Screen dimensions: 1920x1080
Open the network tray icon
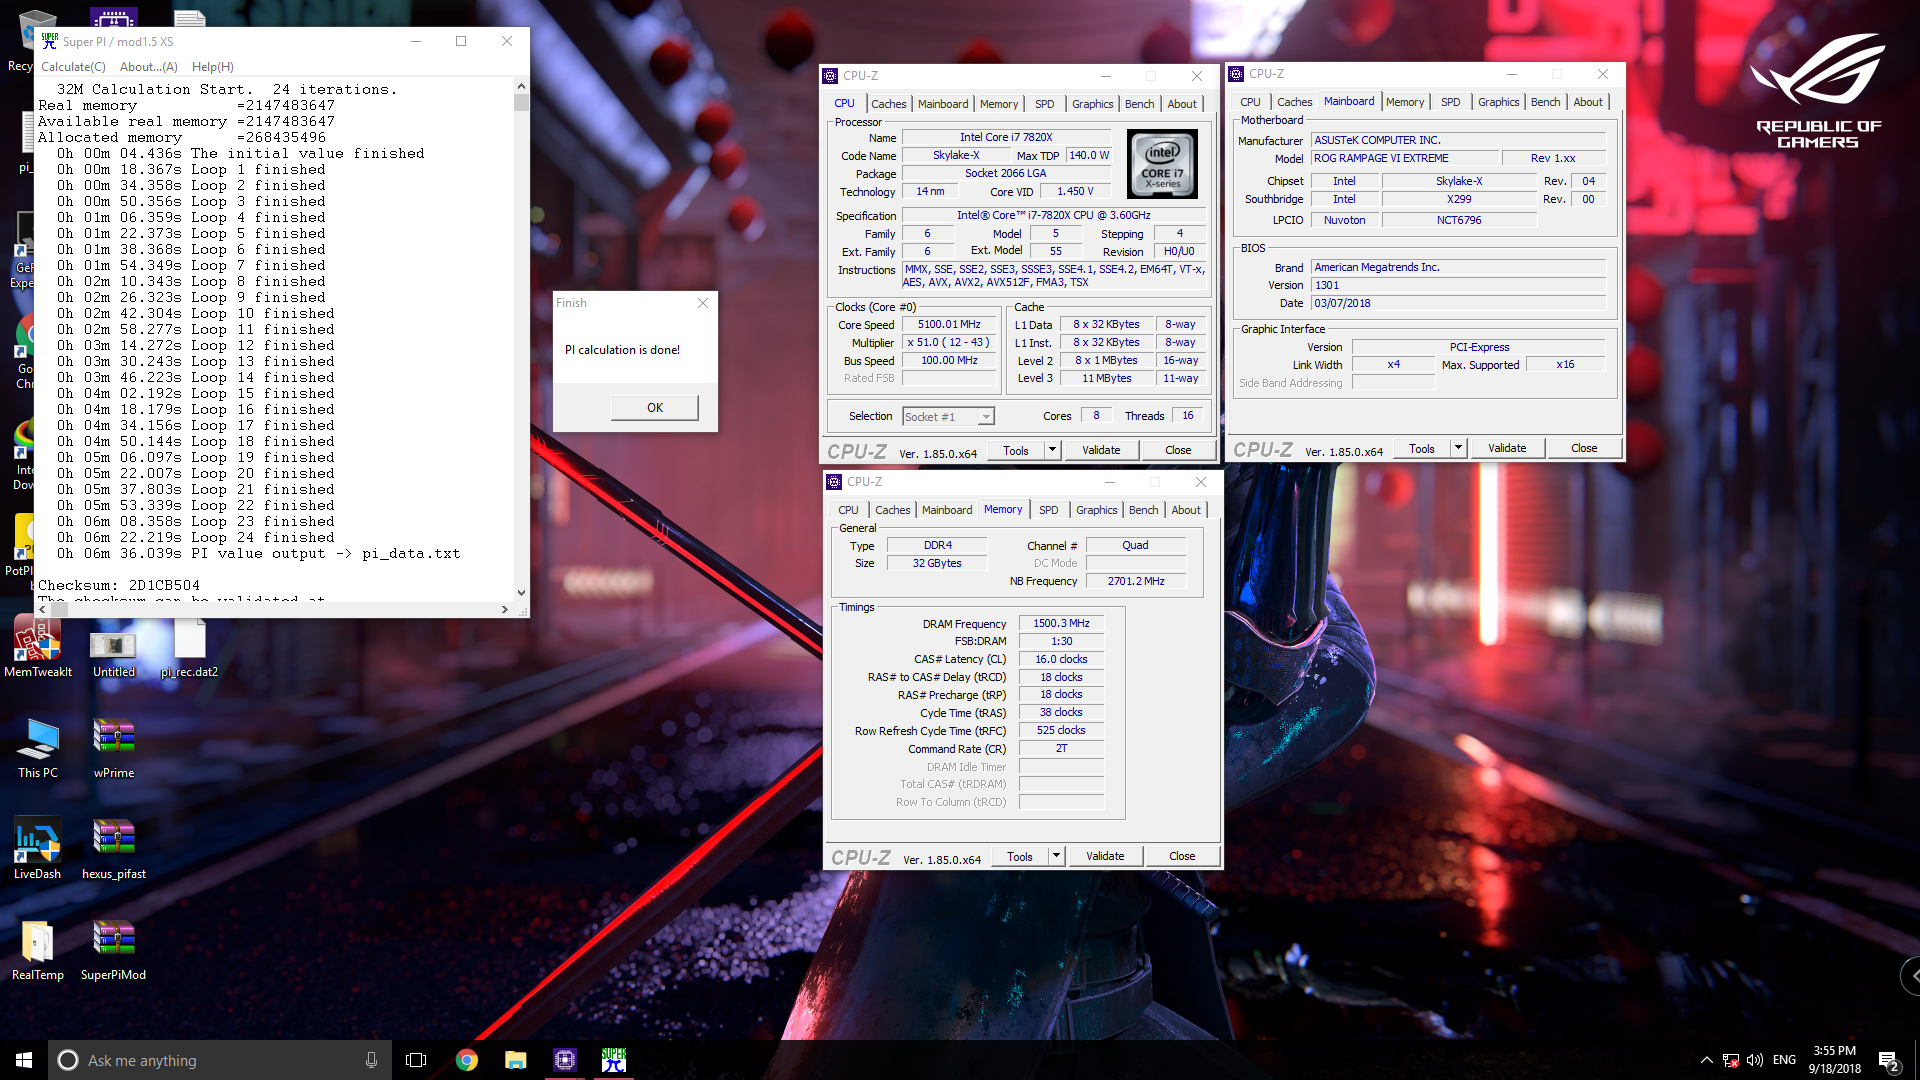(1731, 1060)
